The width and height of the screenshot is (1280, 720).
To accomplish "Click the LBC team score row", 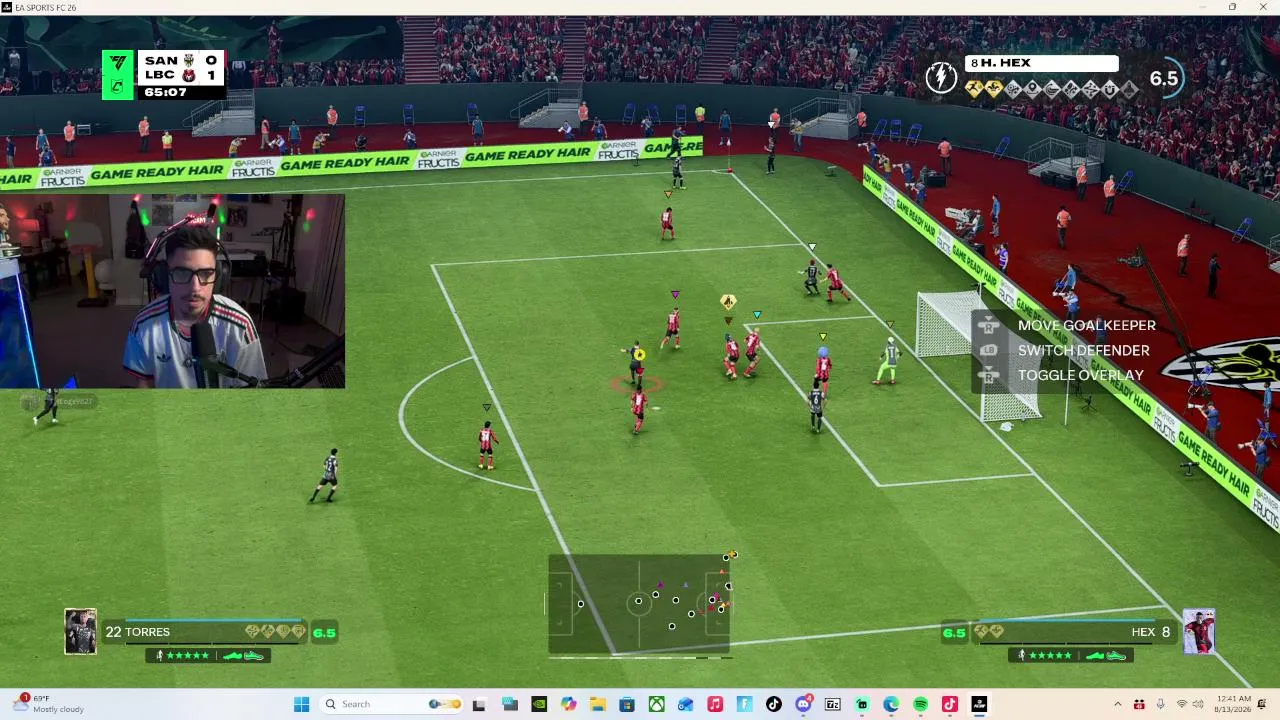I will click(x=180, y=75).
